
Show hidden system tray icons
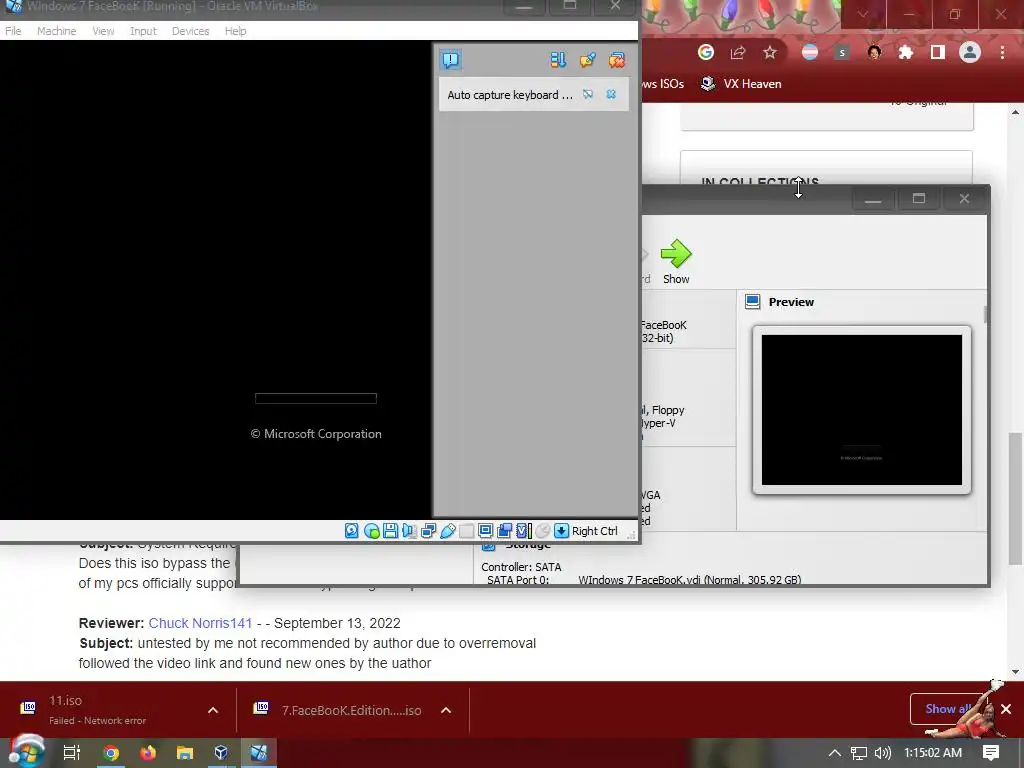(834, 753)
